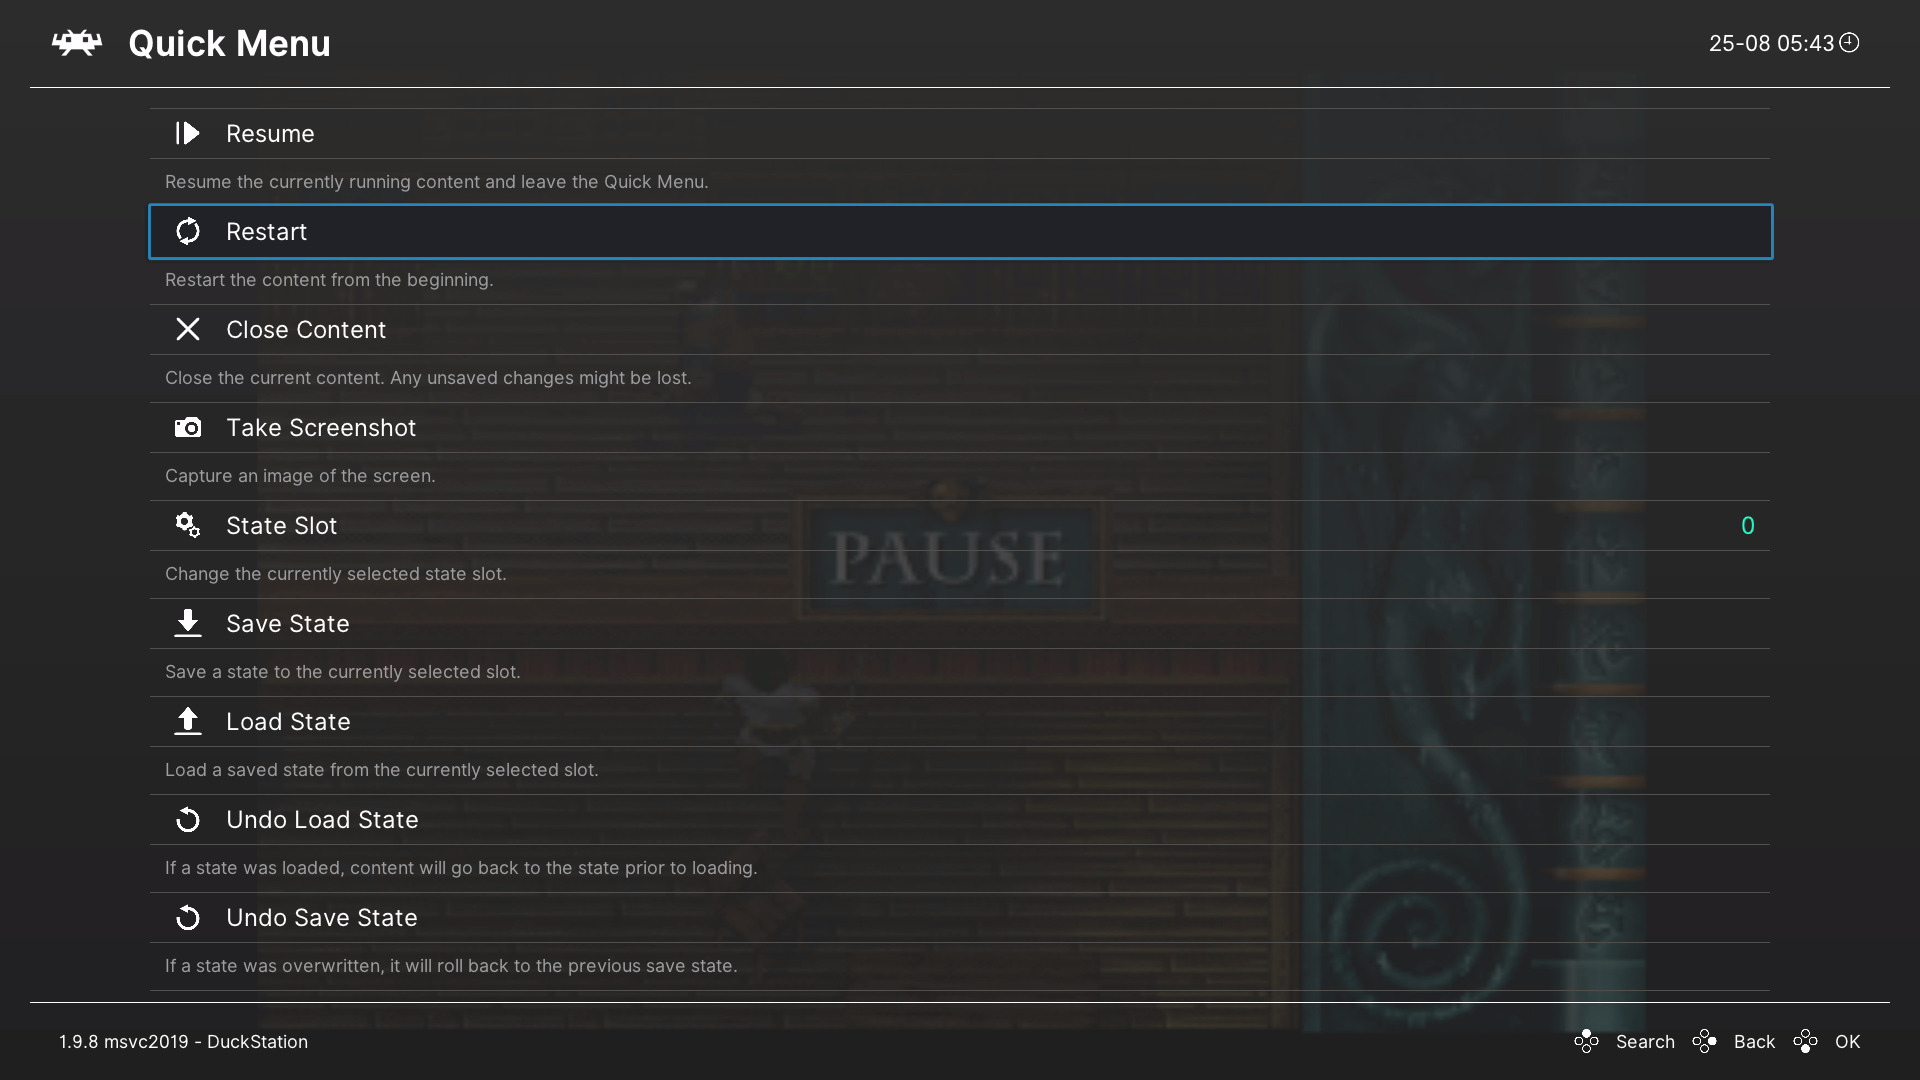Click the Search icon at bottom bar
This screenshot has width=1920, height=1080.
(1588, 1042)
